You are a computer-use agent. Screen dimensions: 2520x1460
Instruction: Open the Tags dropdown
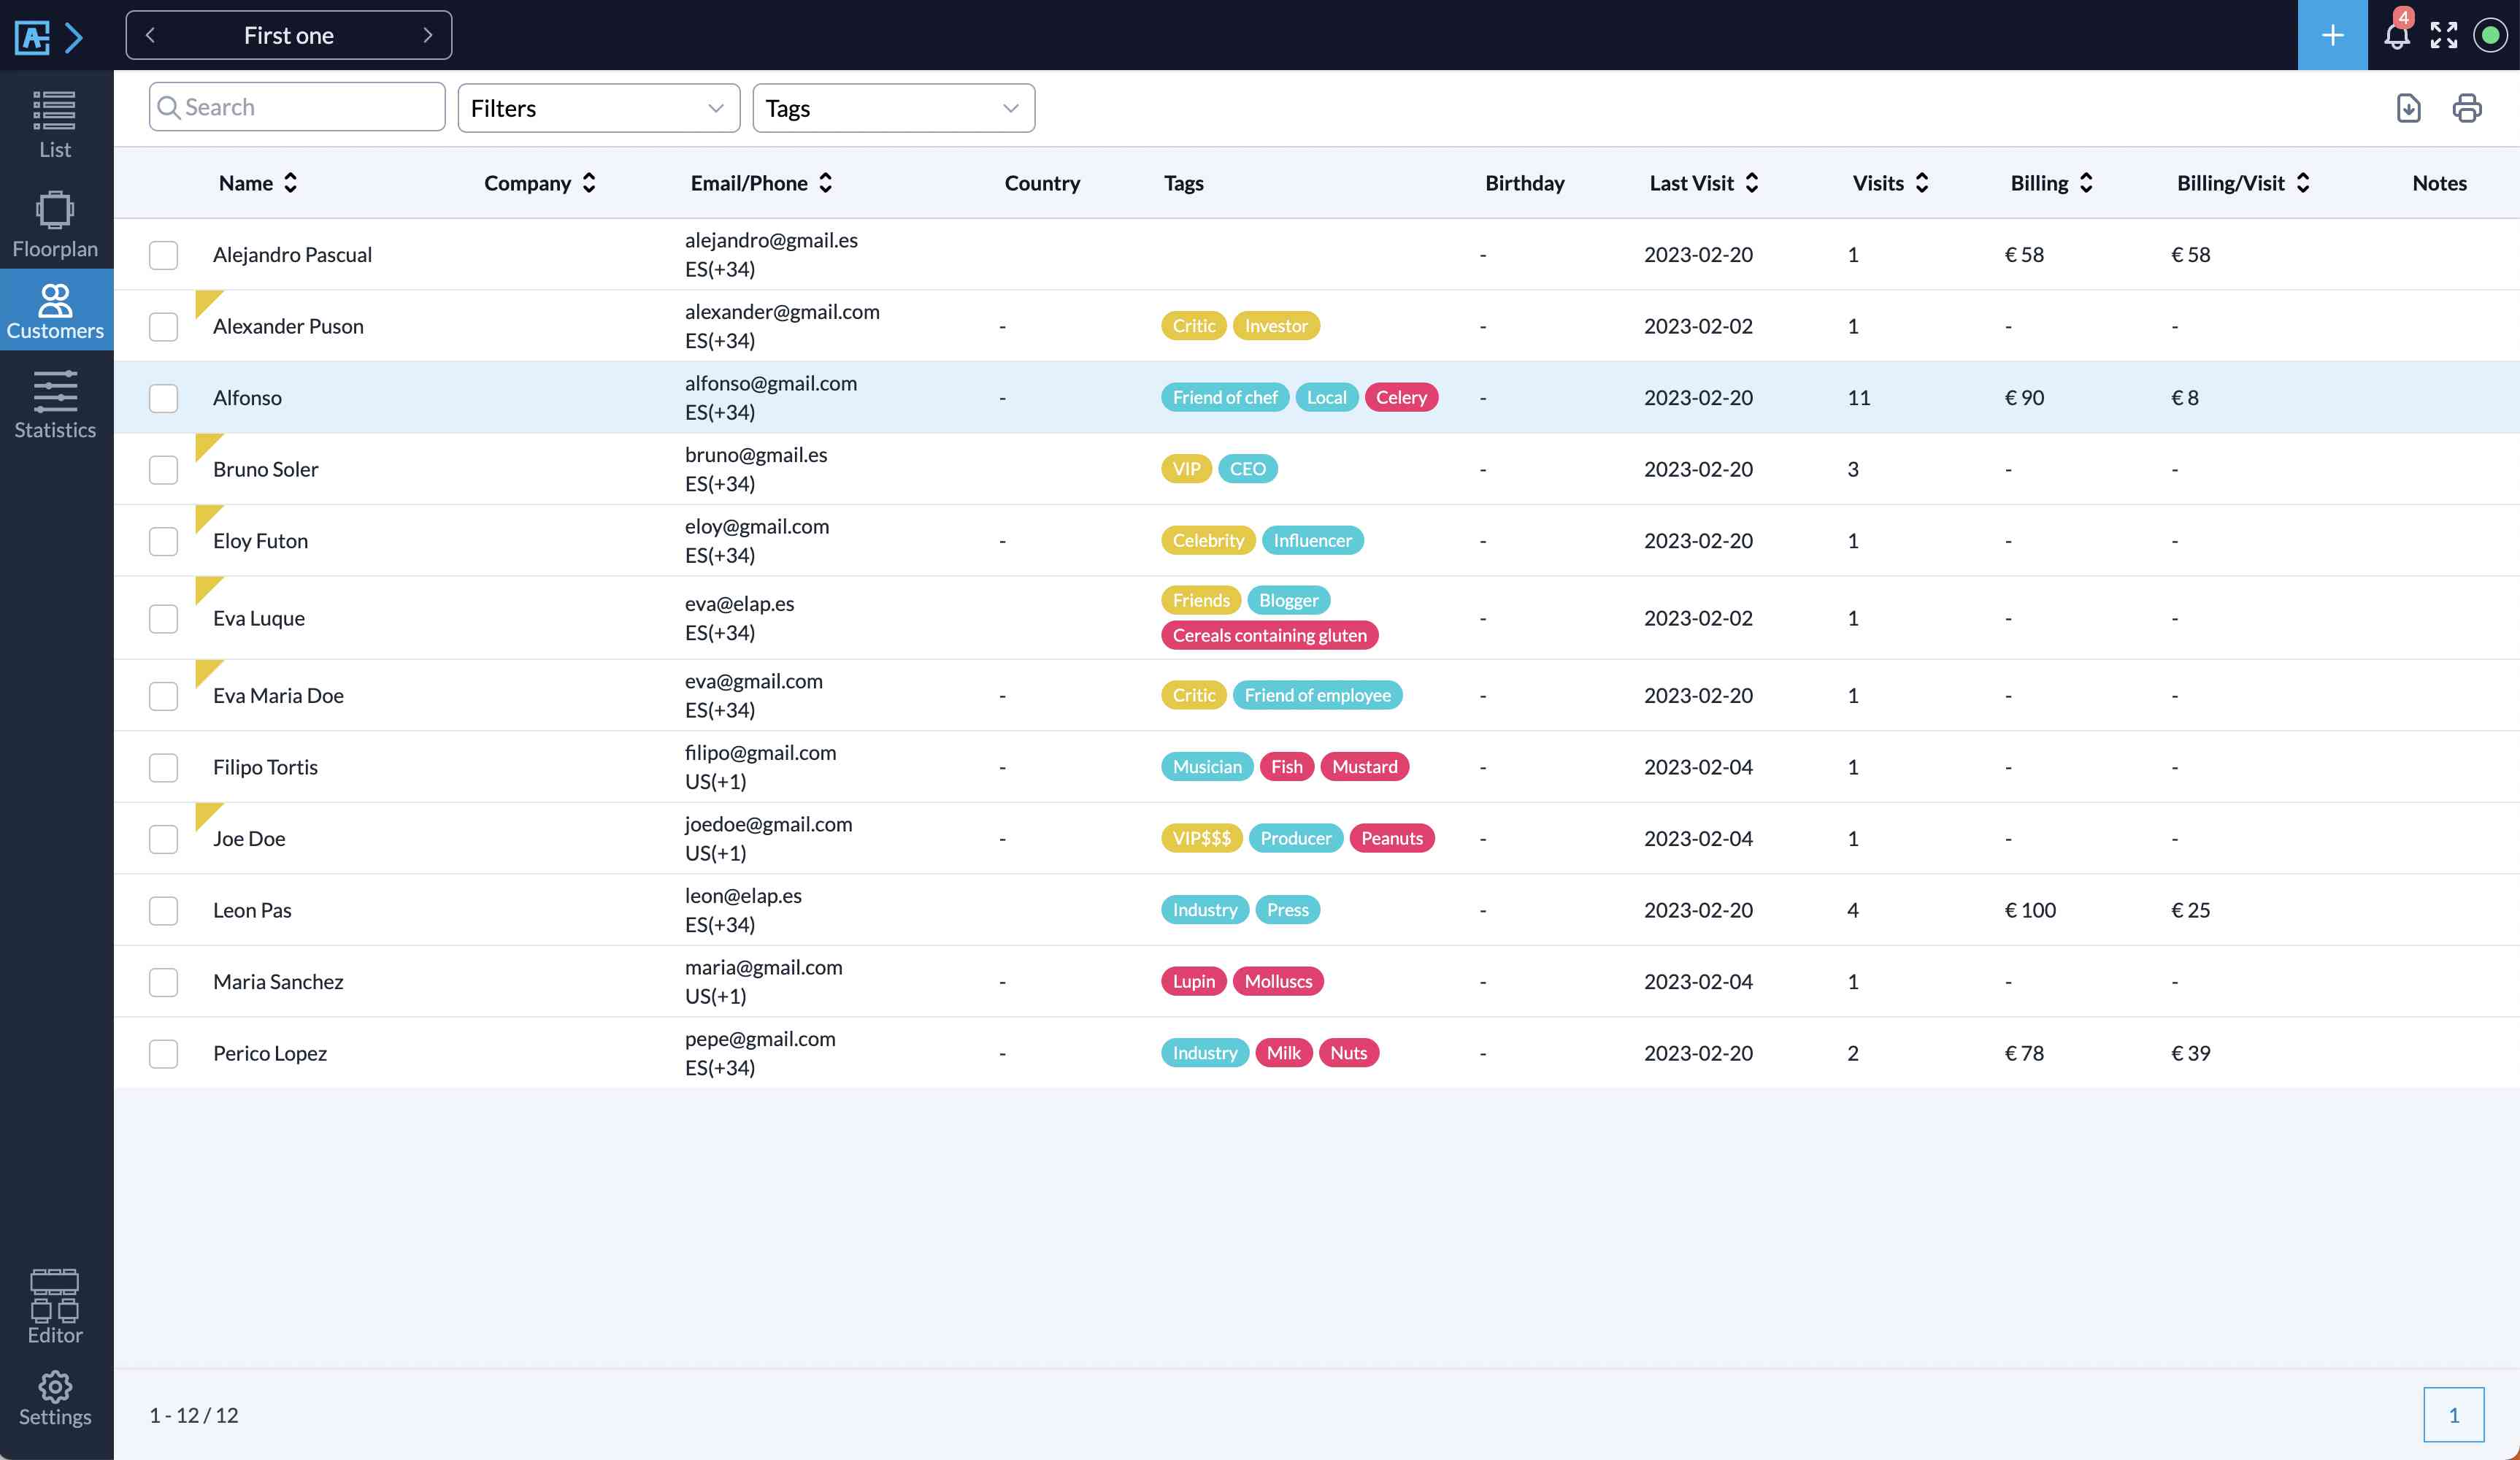(x=893, y=108)
